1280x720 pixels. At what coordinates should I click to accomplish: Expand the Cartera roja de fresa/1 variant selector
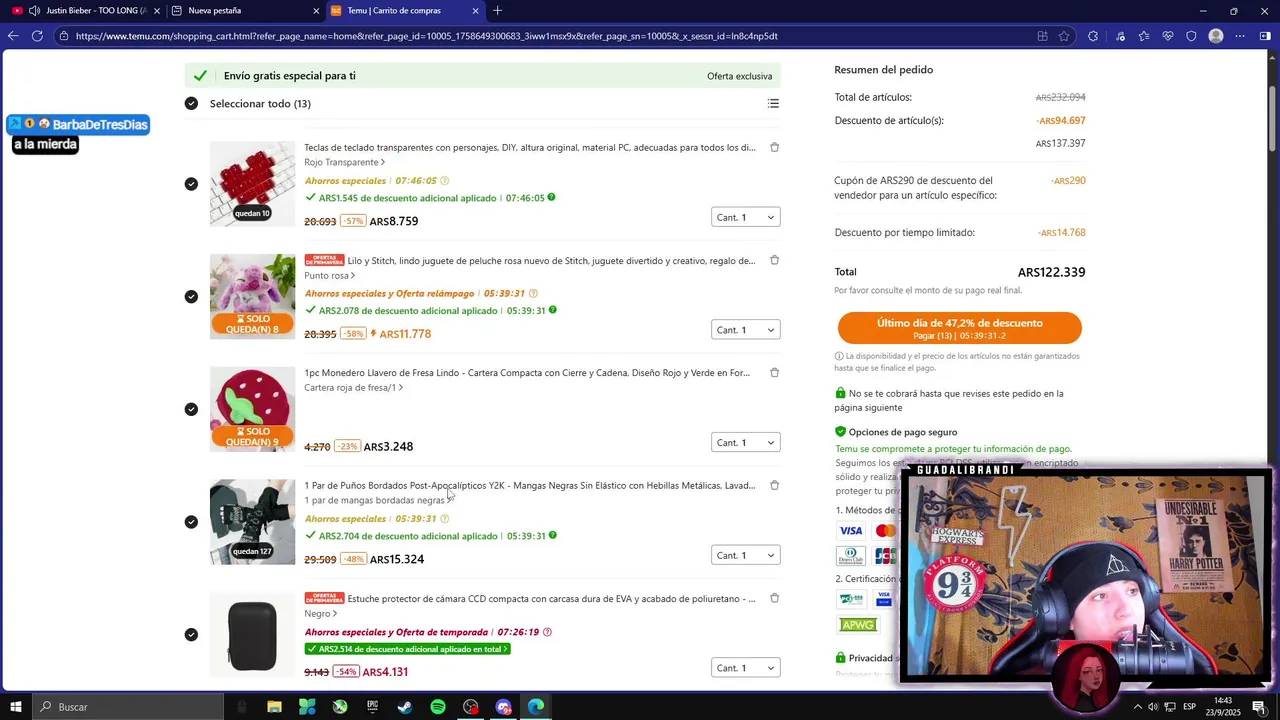coord(354,388)
